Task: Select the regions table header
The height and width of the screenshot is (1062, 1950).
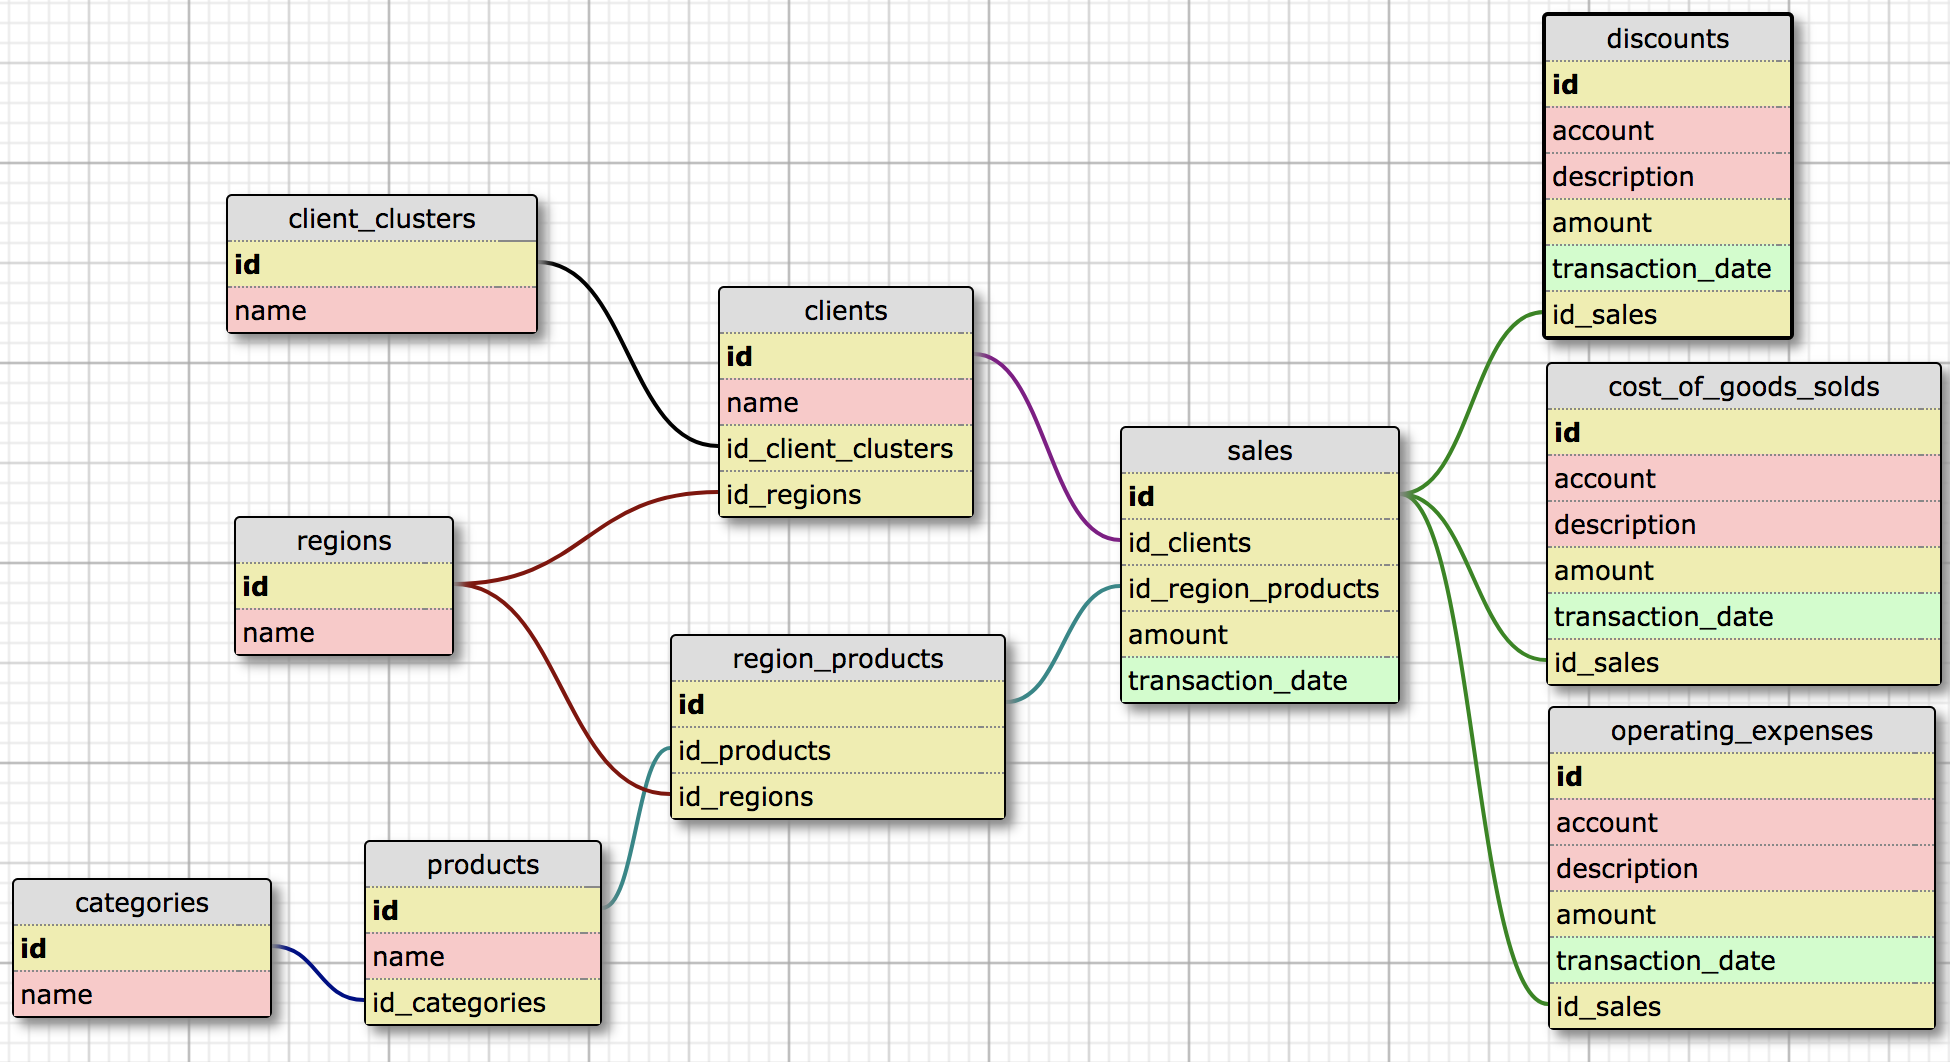Action: (343, 540)
